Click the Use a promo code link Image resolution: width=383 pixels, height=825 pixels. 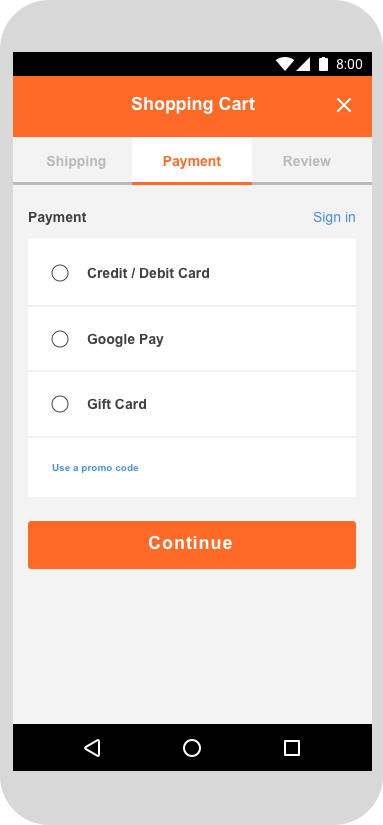tap(95, 468)
